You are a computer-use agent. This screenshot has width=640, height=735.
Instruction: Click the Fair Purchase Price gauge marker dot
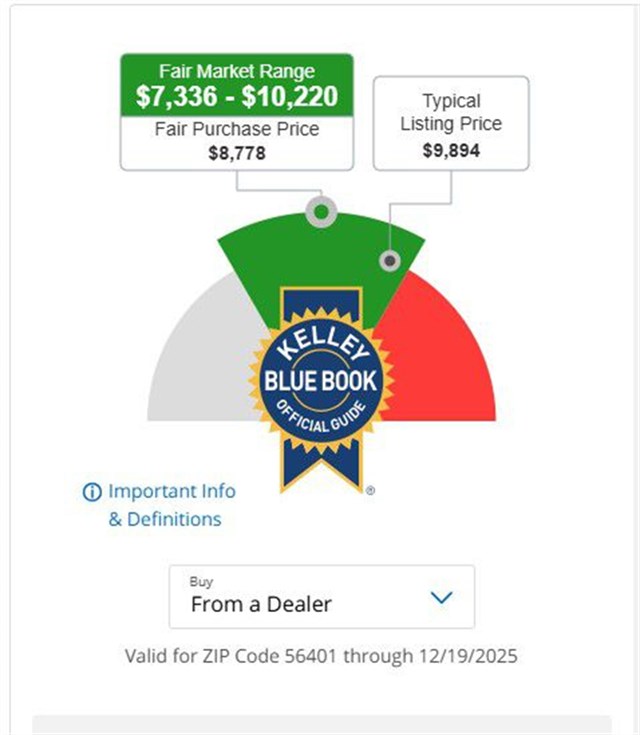pyautogui.click(x=321, y=212)
